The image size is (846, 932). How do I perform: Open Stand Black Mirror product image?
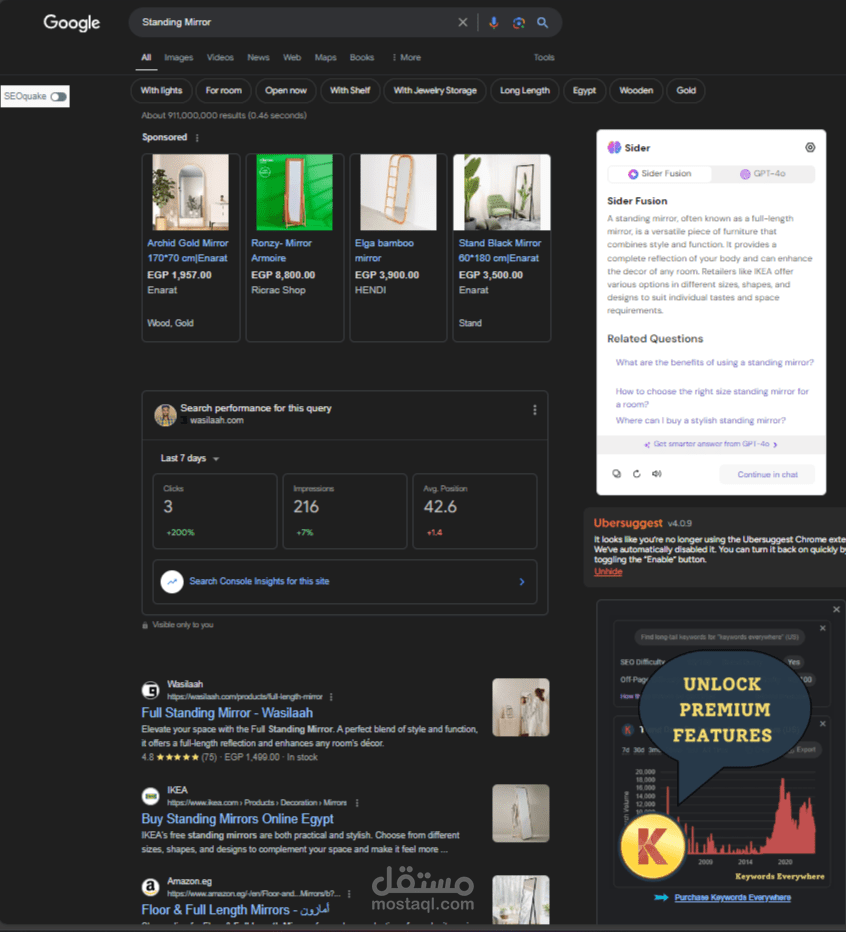click(502, 192)
